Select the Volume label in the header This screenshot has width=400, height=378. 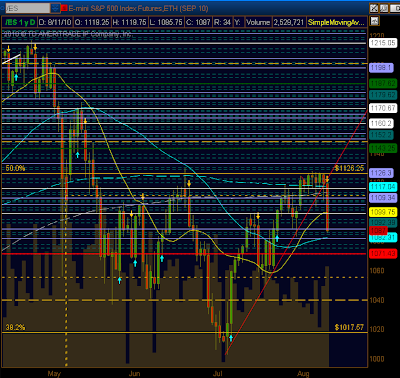(x=258, y=22)
